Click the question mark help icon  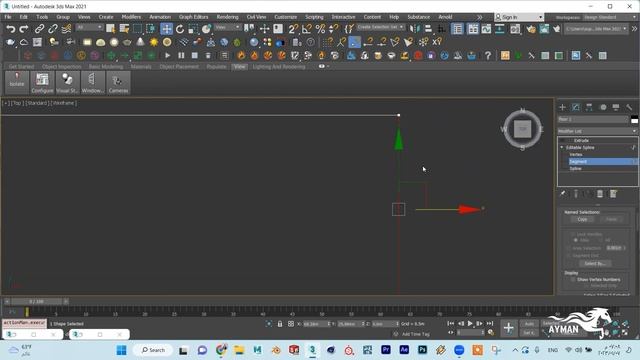(x=488, y=56)
